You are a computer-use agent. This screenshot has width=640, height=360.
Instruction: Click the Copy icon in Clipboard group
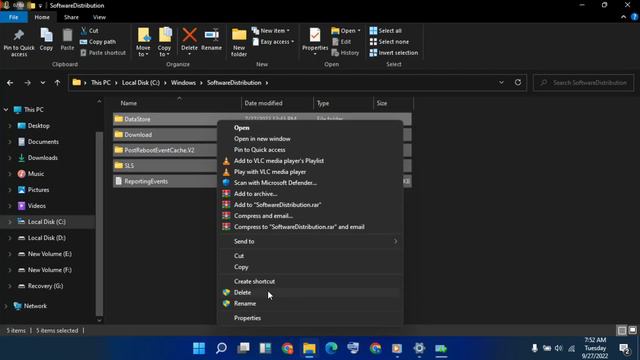(x=46, y=40)
